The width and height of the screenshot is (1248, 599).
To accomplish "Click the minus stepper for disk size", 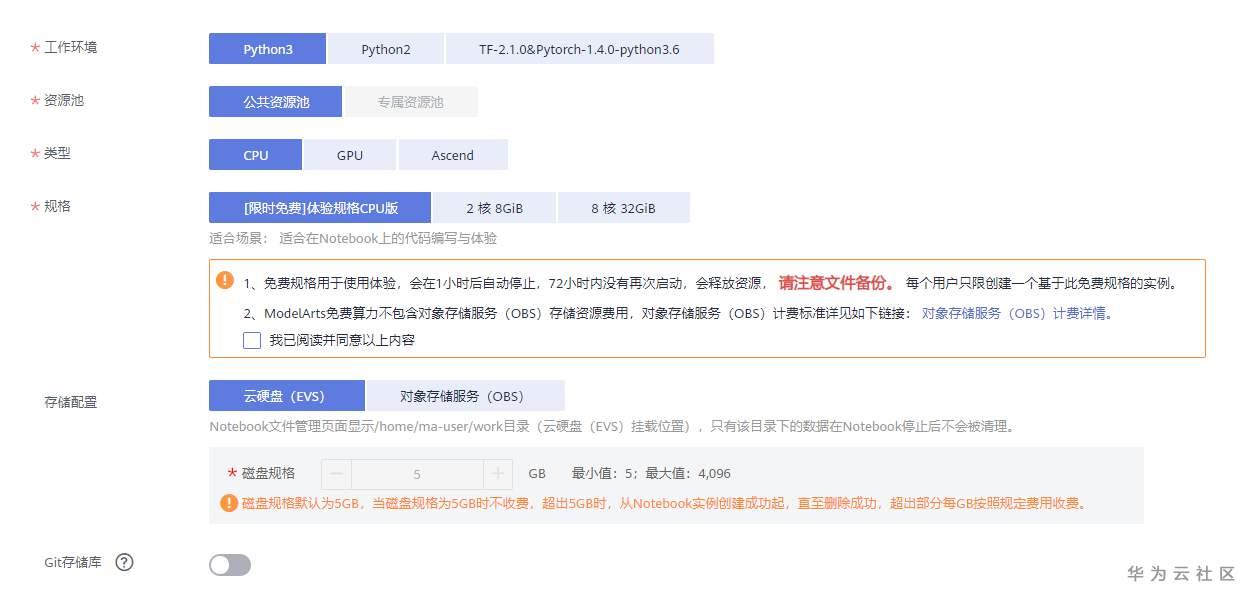I will click(x=335, y=473).
